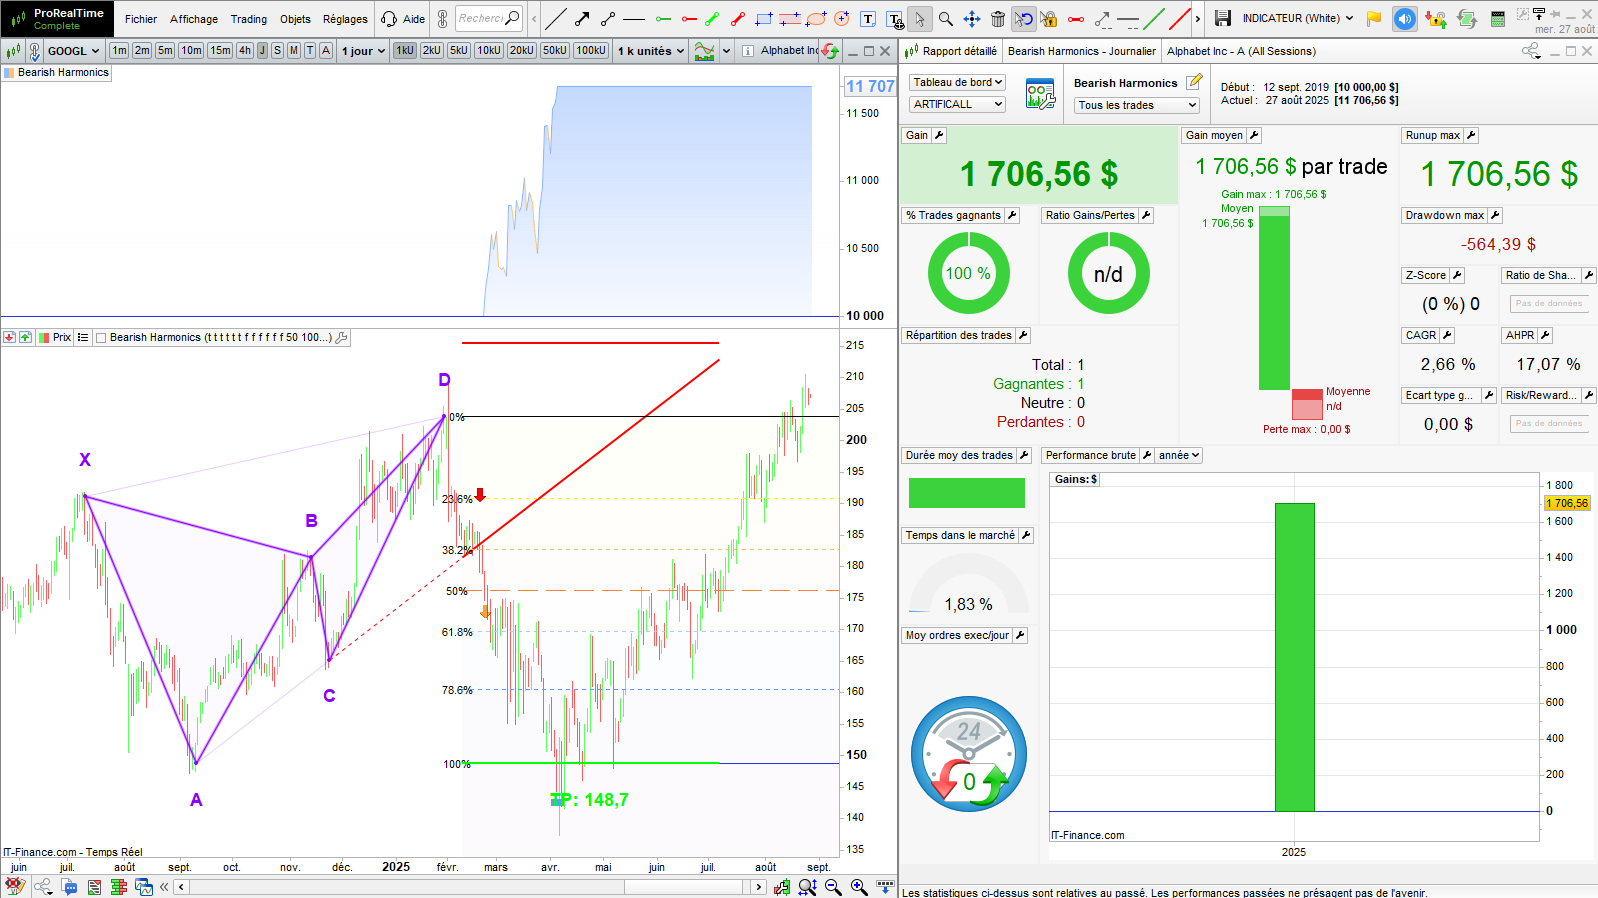Toggle the lock drawing objects tool
This screenshot has height=898, width=1598.
[x=1049, y=19]
